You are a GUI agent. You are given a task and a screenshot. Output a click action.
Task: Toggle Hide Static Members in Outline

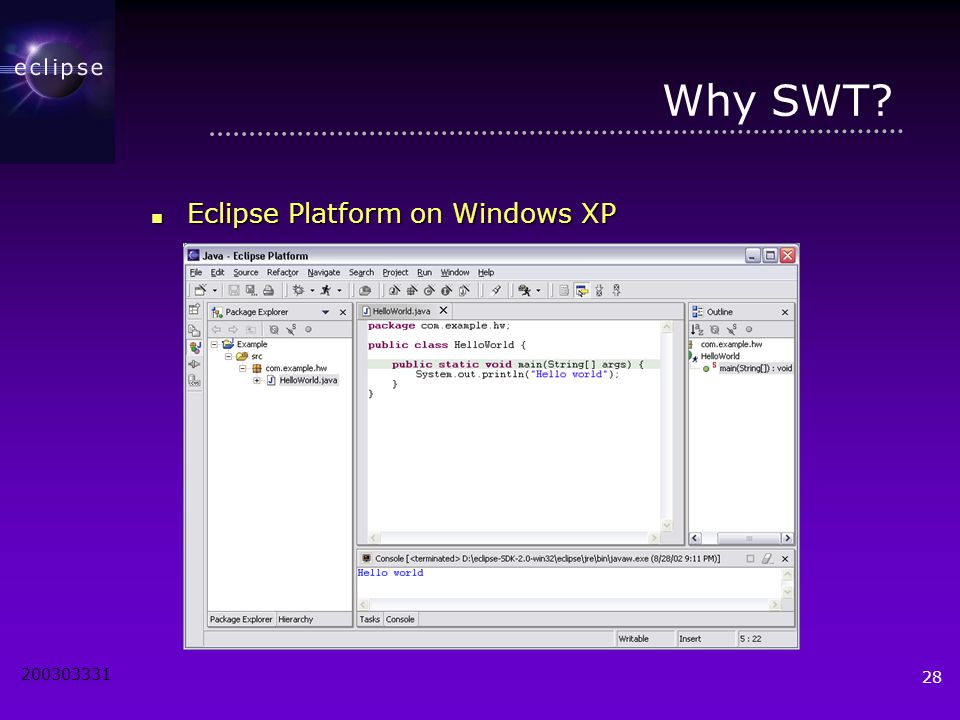click(x=732, y=329)
